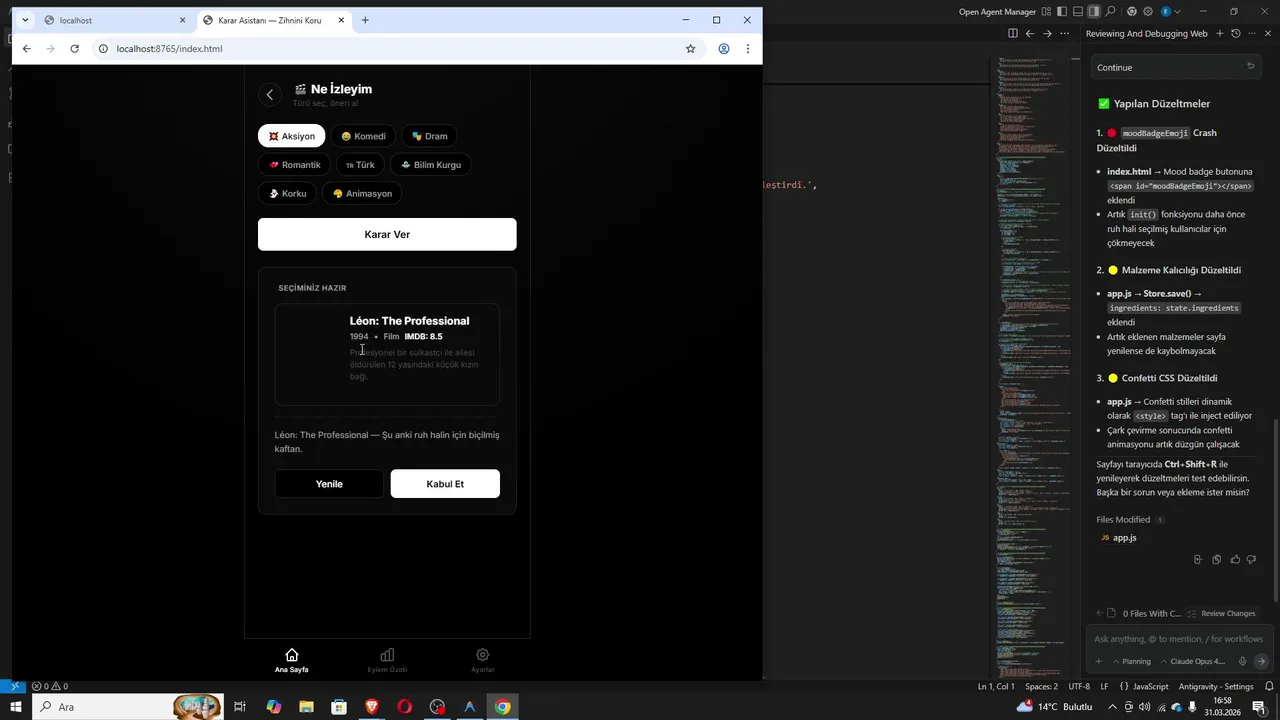Open app.js in Files Modified
The height and width of the screenshot is (720, 1280).
point(1119,538)
